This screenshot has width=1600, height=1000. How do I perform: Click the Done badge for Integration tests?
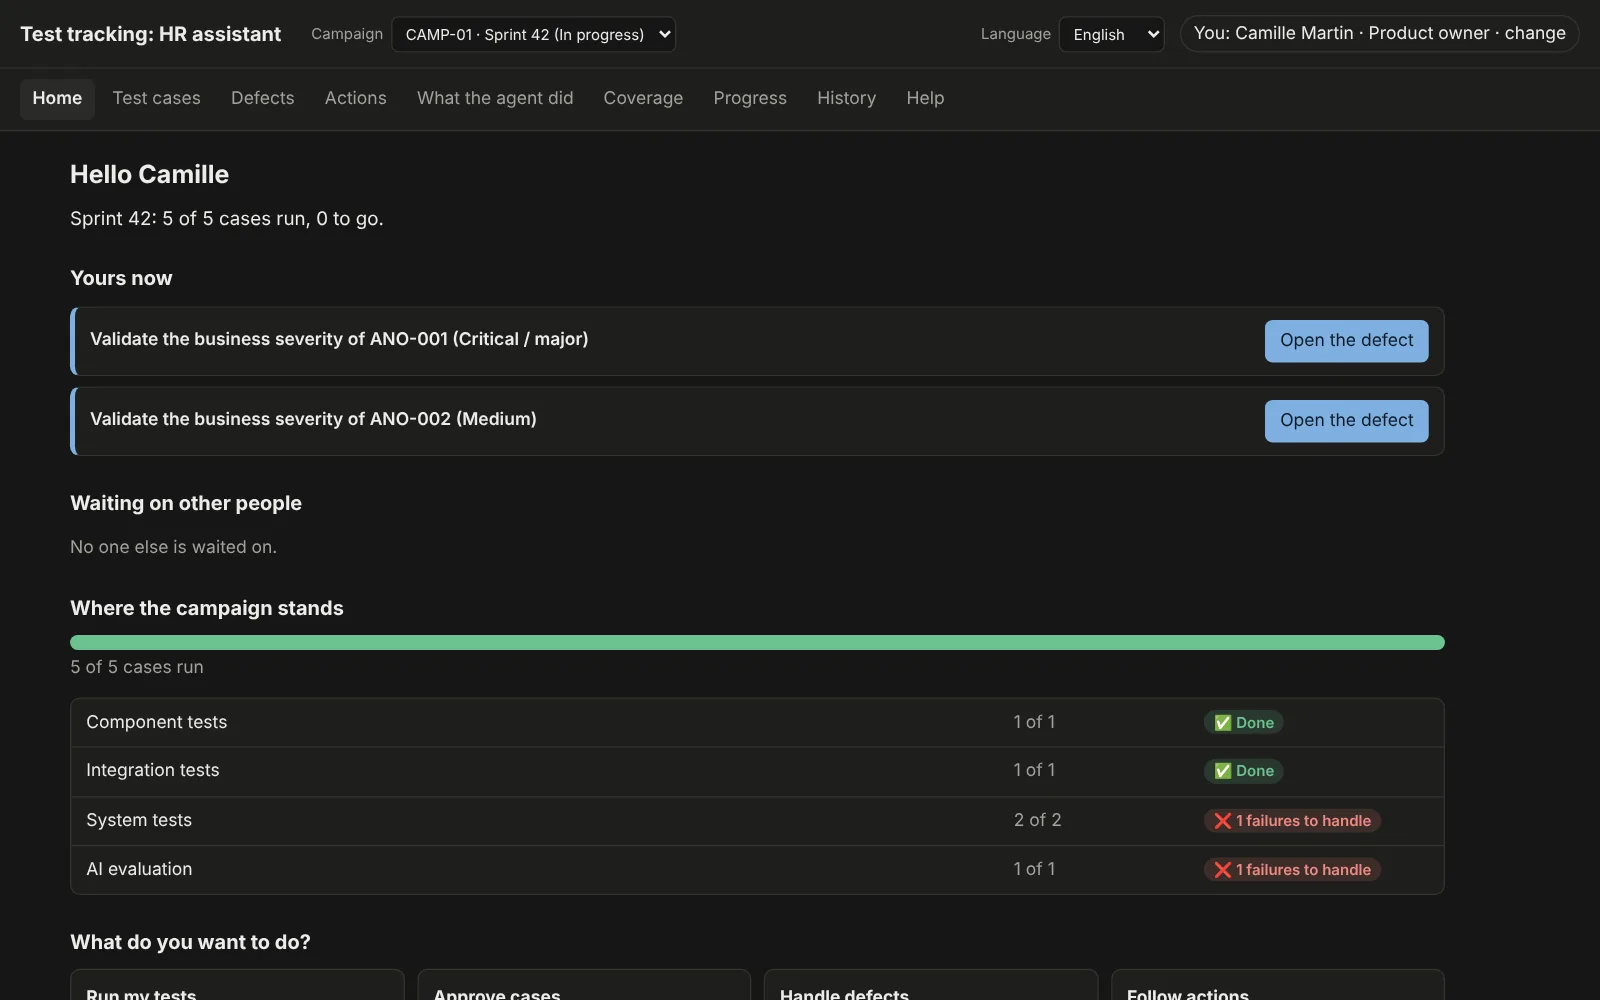click(1243, 771)
